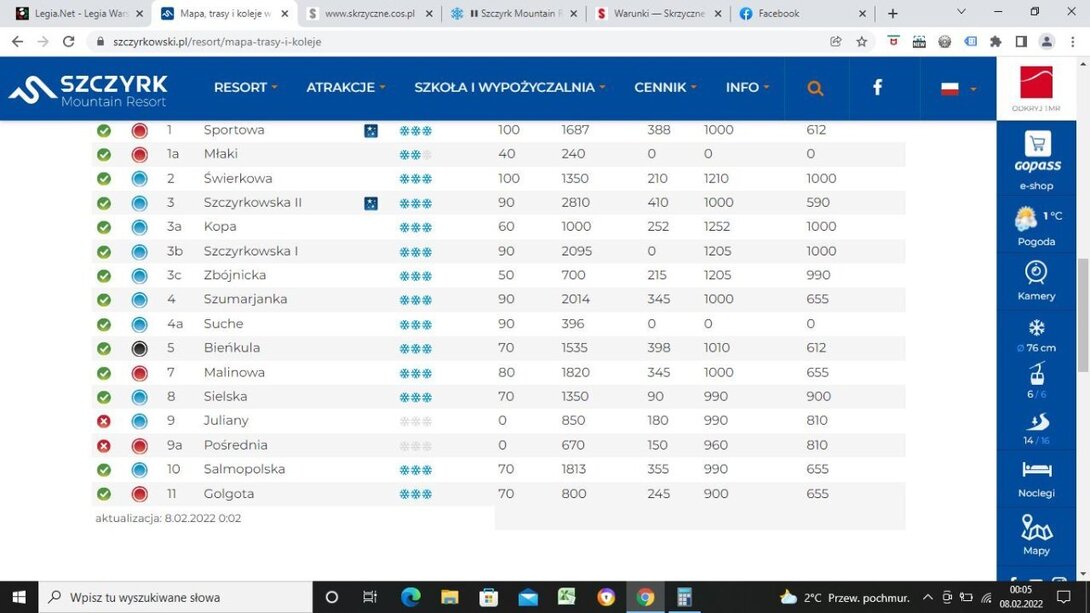Screen dimensions: 1090x613
Task: Expand the ATRAKCJE menu
Action: tap(345, 88)
